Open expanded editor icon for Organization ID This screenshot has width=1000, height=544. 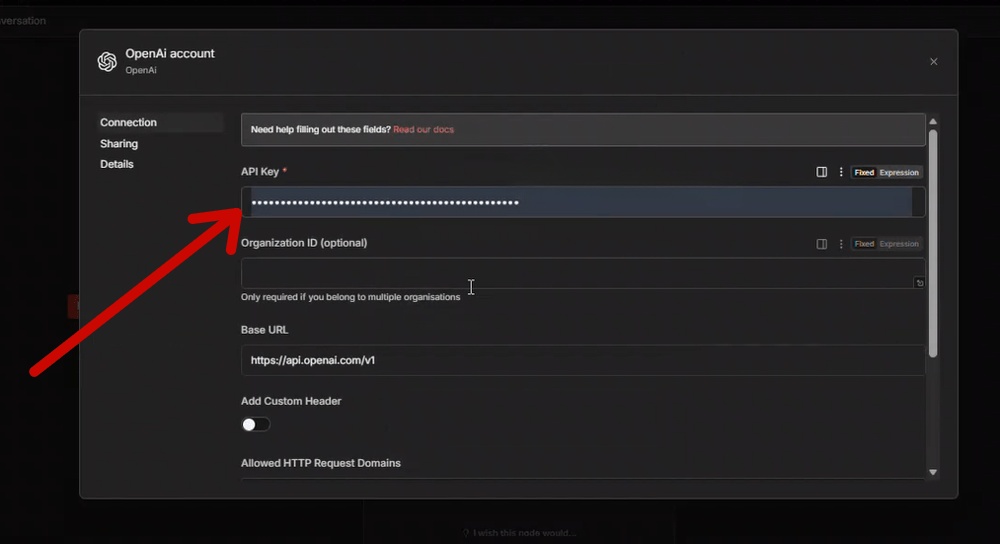[821, 244]
